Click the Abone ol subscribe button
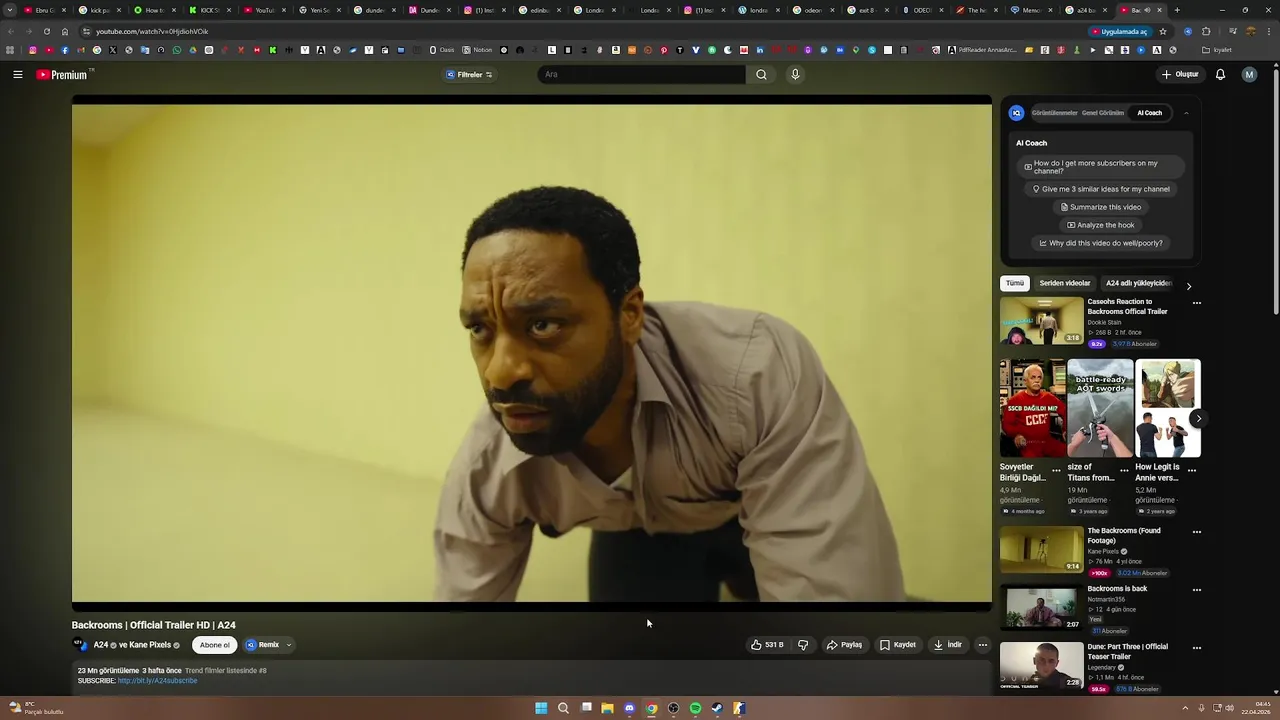1280x720 pixels. point(214,645)
